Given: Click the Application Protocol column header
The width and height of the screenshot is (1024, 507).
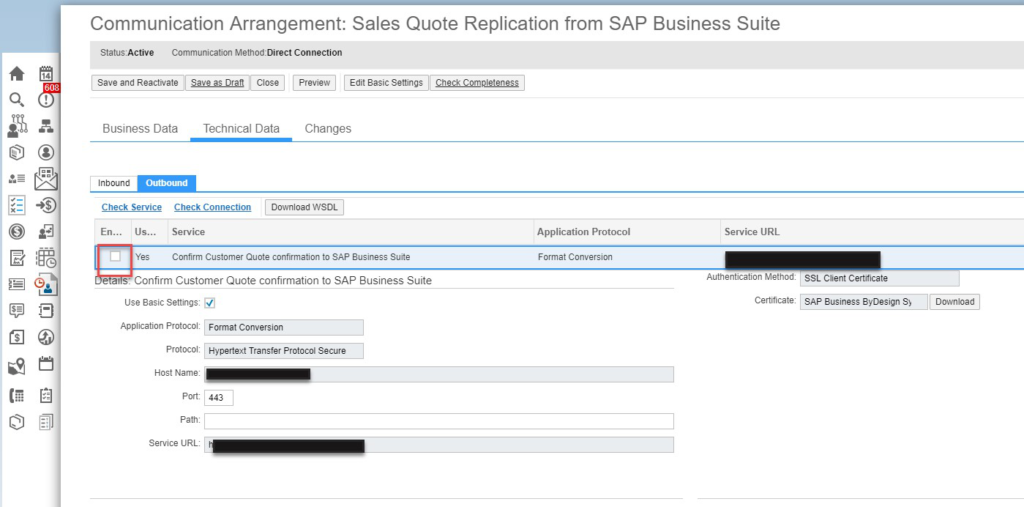Looking at the screenshot, I should (x=626, y=232).
